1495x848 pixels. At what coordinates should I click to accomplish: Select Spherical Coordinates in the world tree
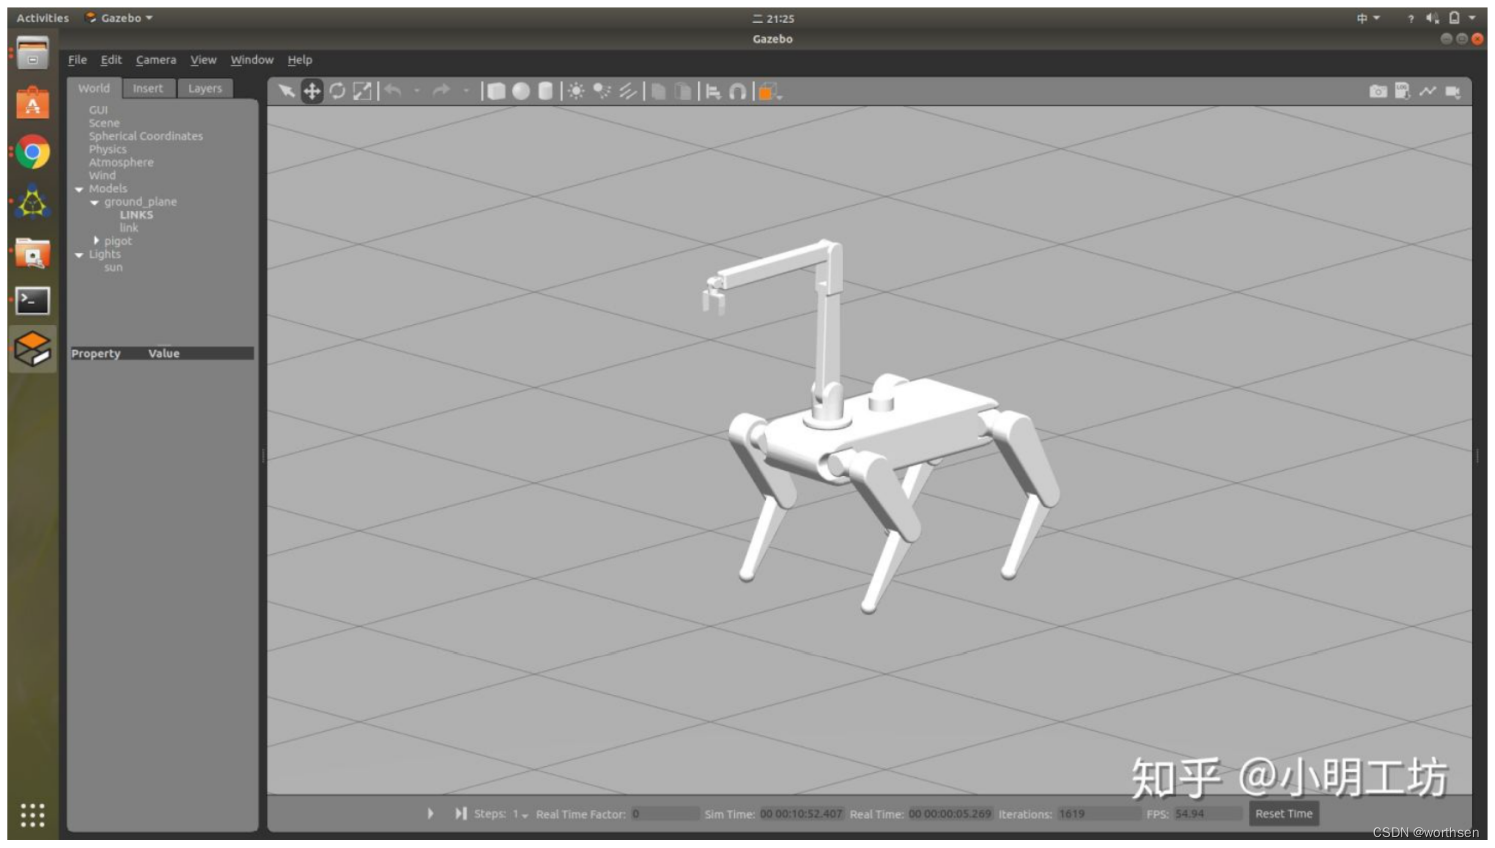146,136
